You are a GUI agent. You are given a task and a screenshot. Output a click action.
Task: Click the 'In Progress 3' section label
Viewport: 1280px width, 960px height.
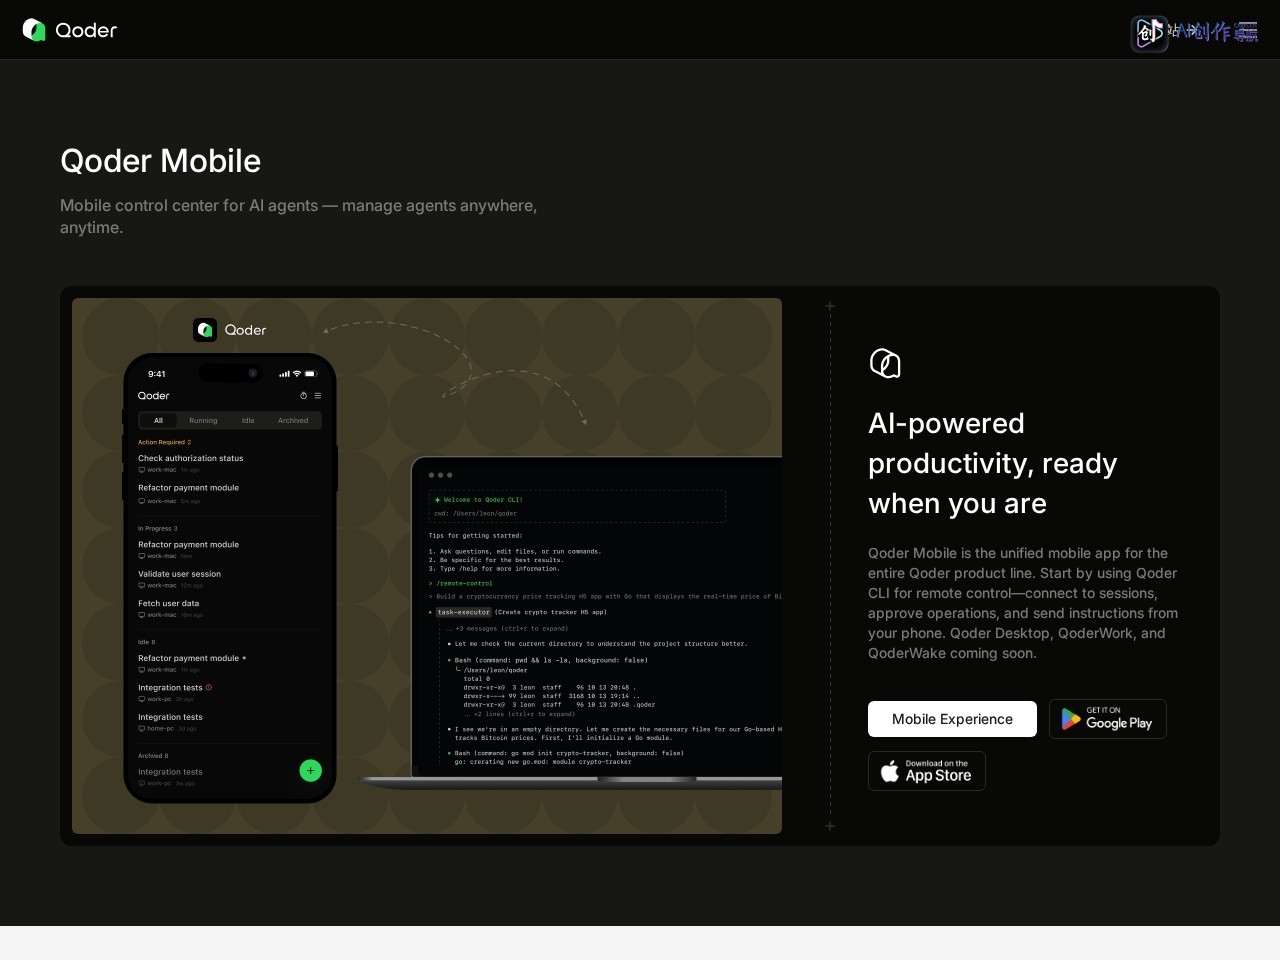coord(157,528)
